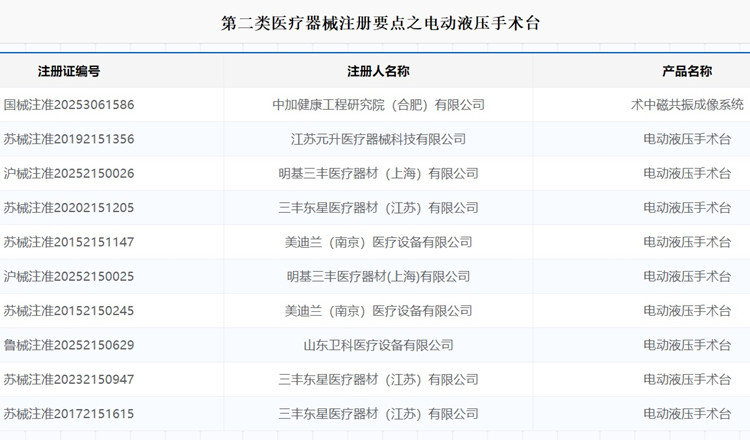This screenshot has width=750, height=440.
Task: Click 电动液压手术台 in row 鲁械注准20252150629
Action: pyautogui.click(x=687, y=345)
